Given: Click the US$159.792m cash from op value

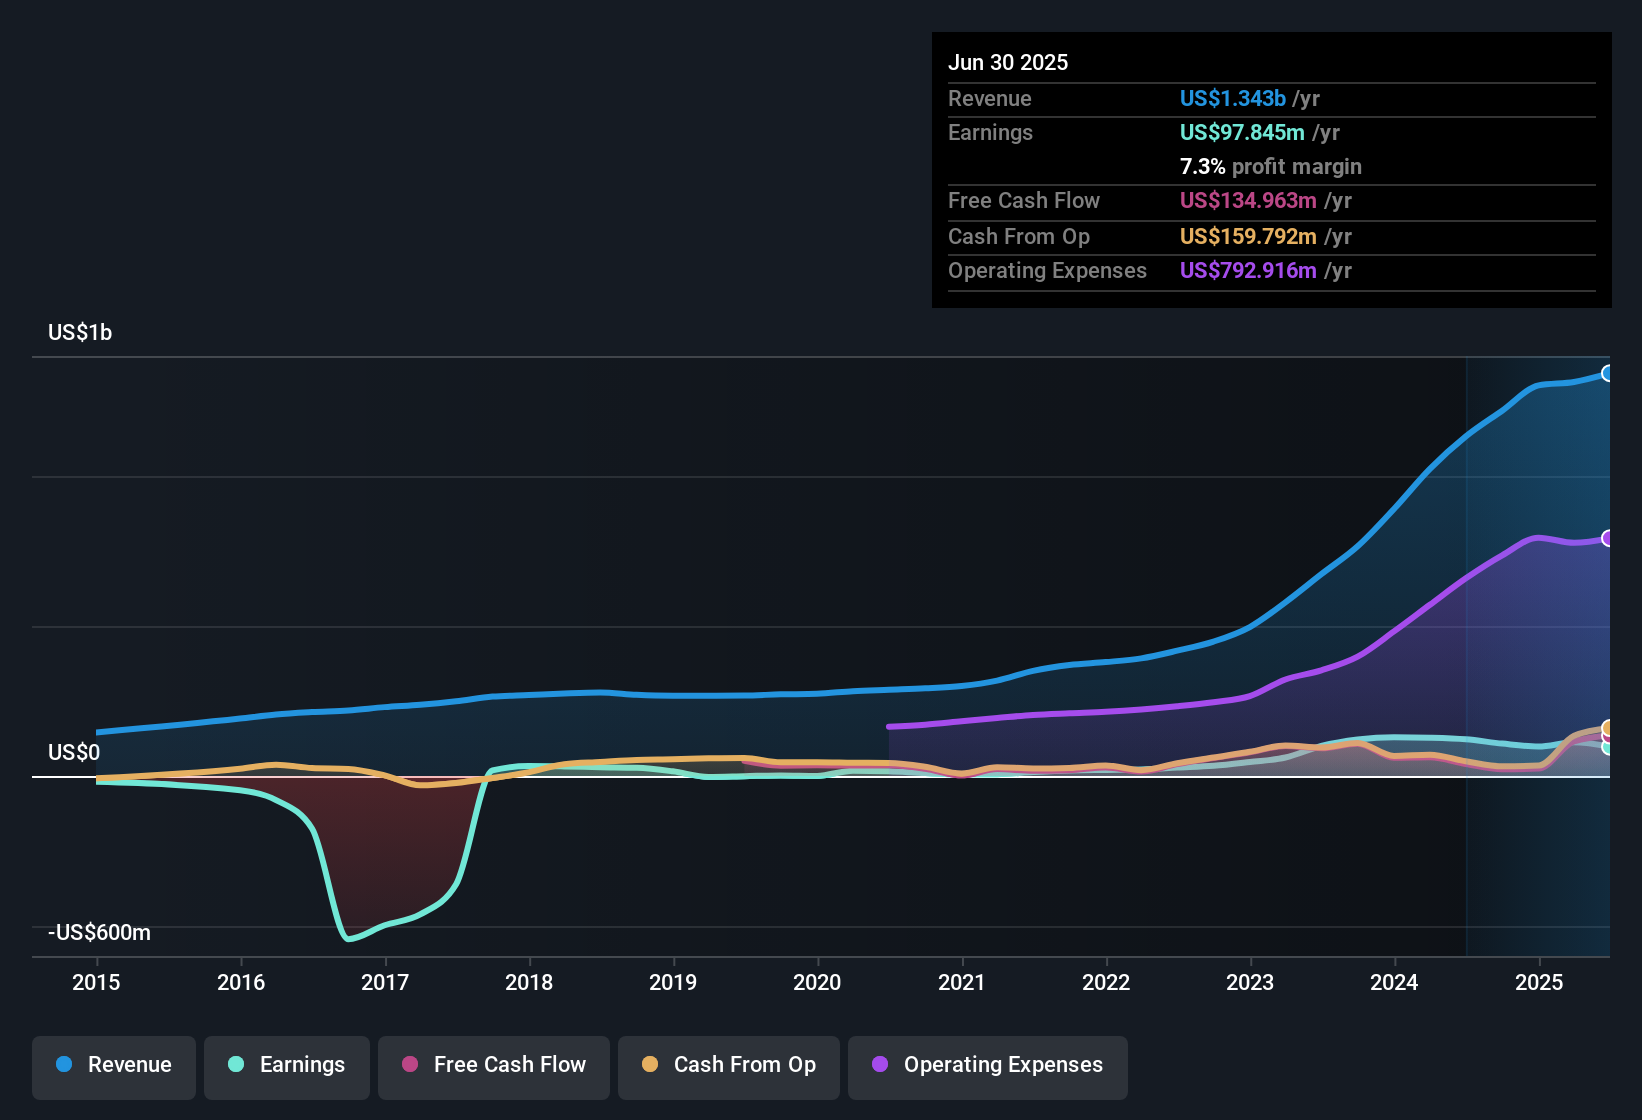Looking at the screenshot, I should [x=1248, y=236].
